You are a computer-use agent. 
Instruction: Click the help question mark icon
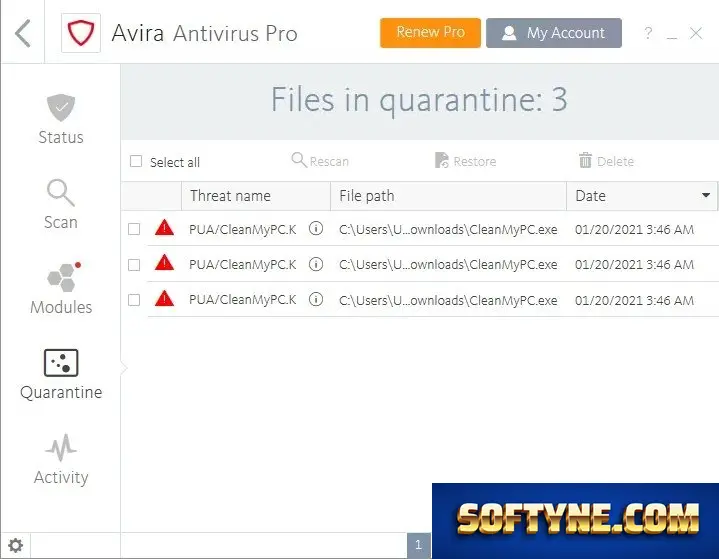click(648, 33)
